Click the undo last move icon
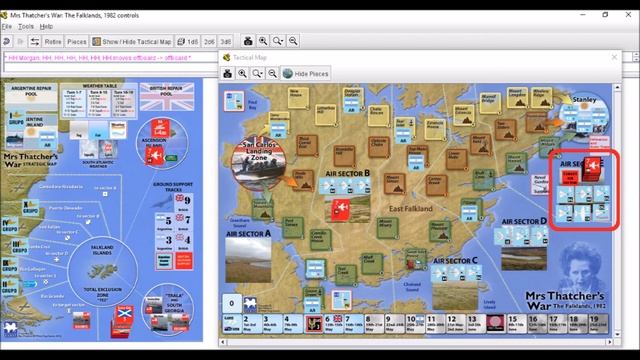The image size is (640, 360). [x=7, y=41]
